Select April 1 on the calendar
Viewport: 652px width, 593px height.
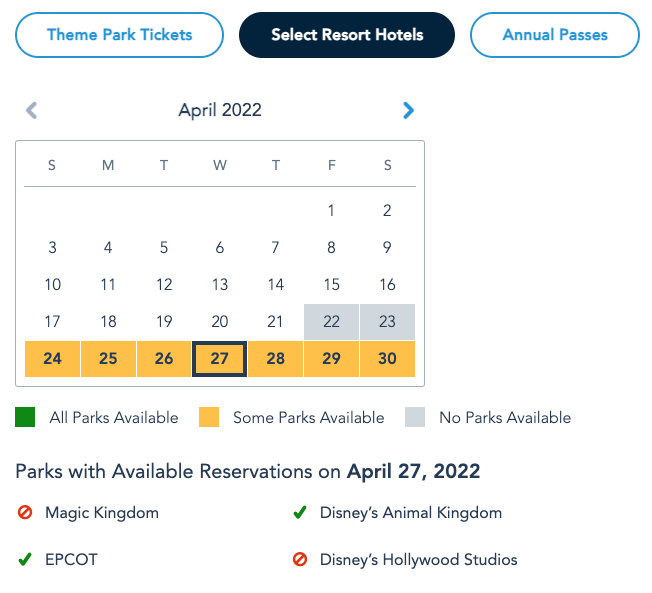(x=332, y=211)
